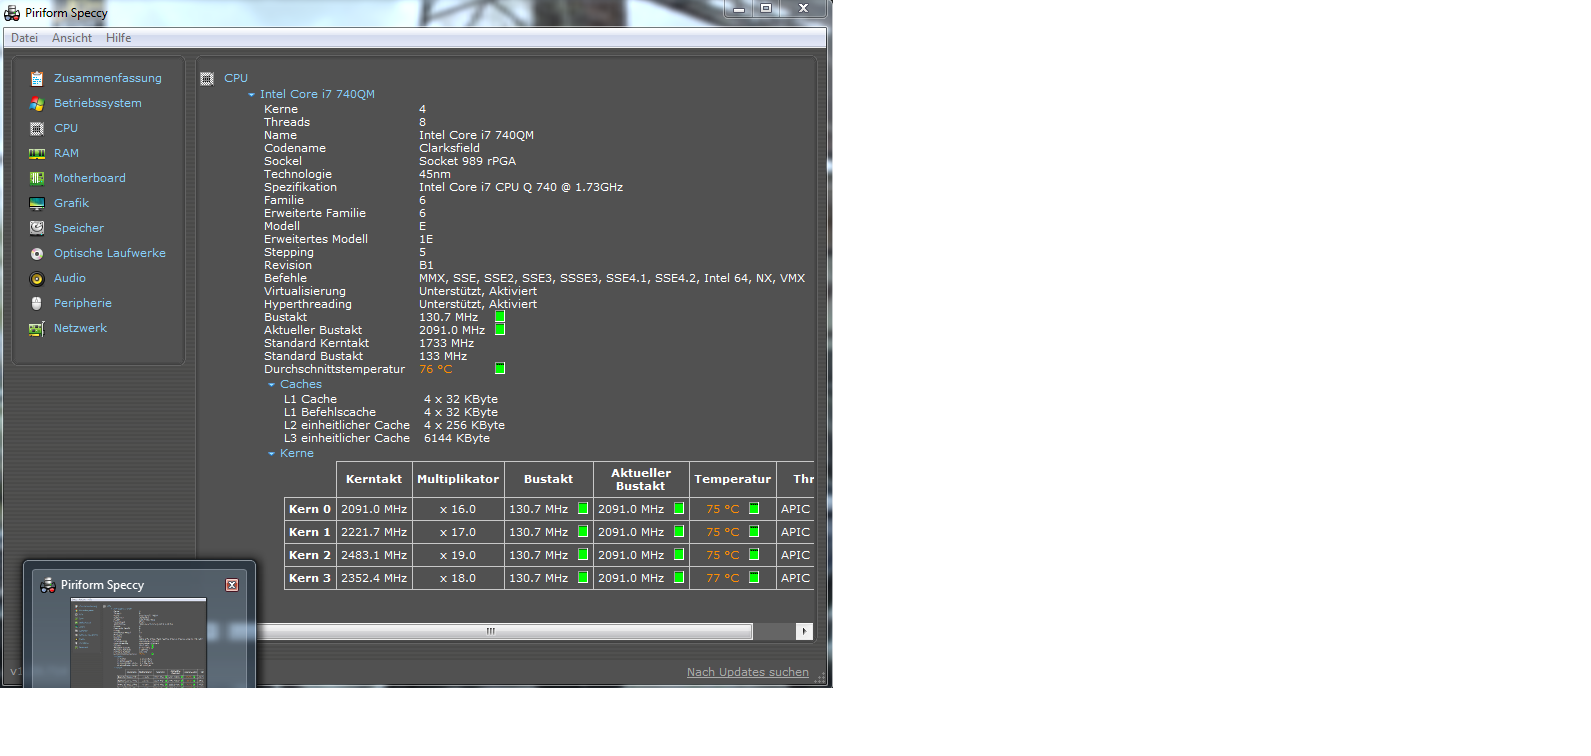Switch to Betriebssystem section

click(x=98, y=103)
